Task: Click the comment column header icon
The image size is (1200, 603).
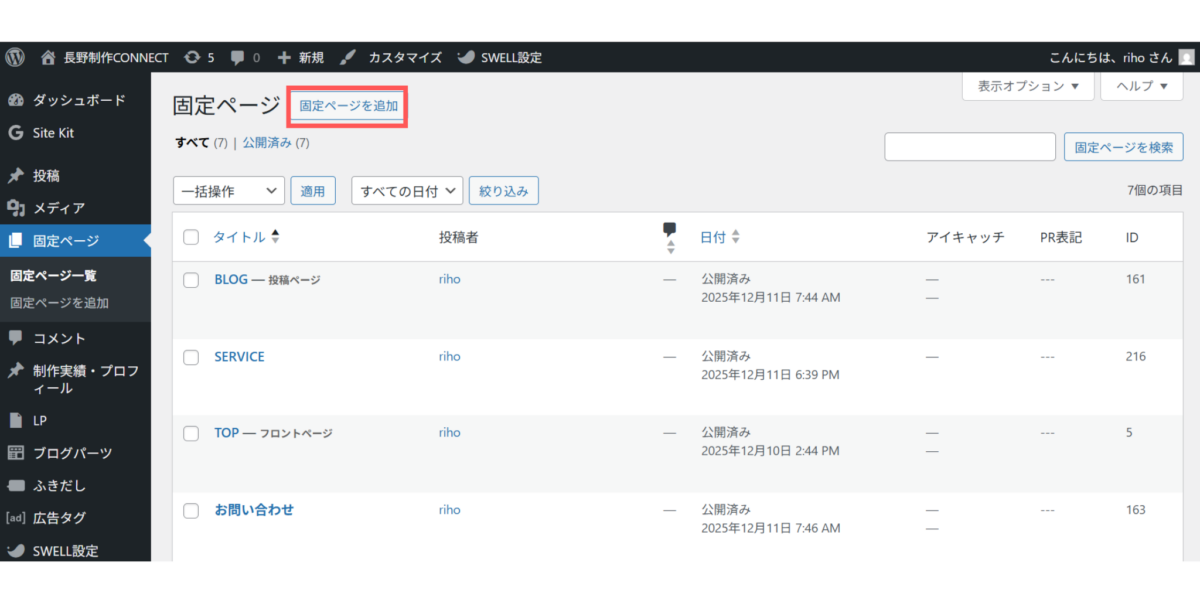Action: point(670,230)
